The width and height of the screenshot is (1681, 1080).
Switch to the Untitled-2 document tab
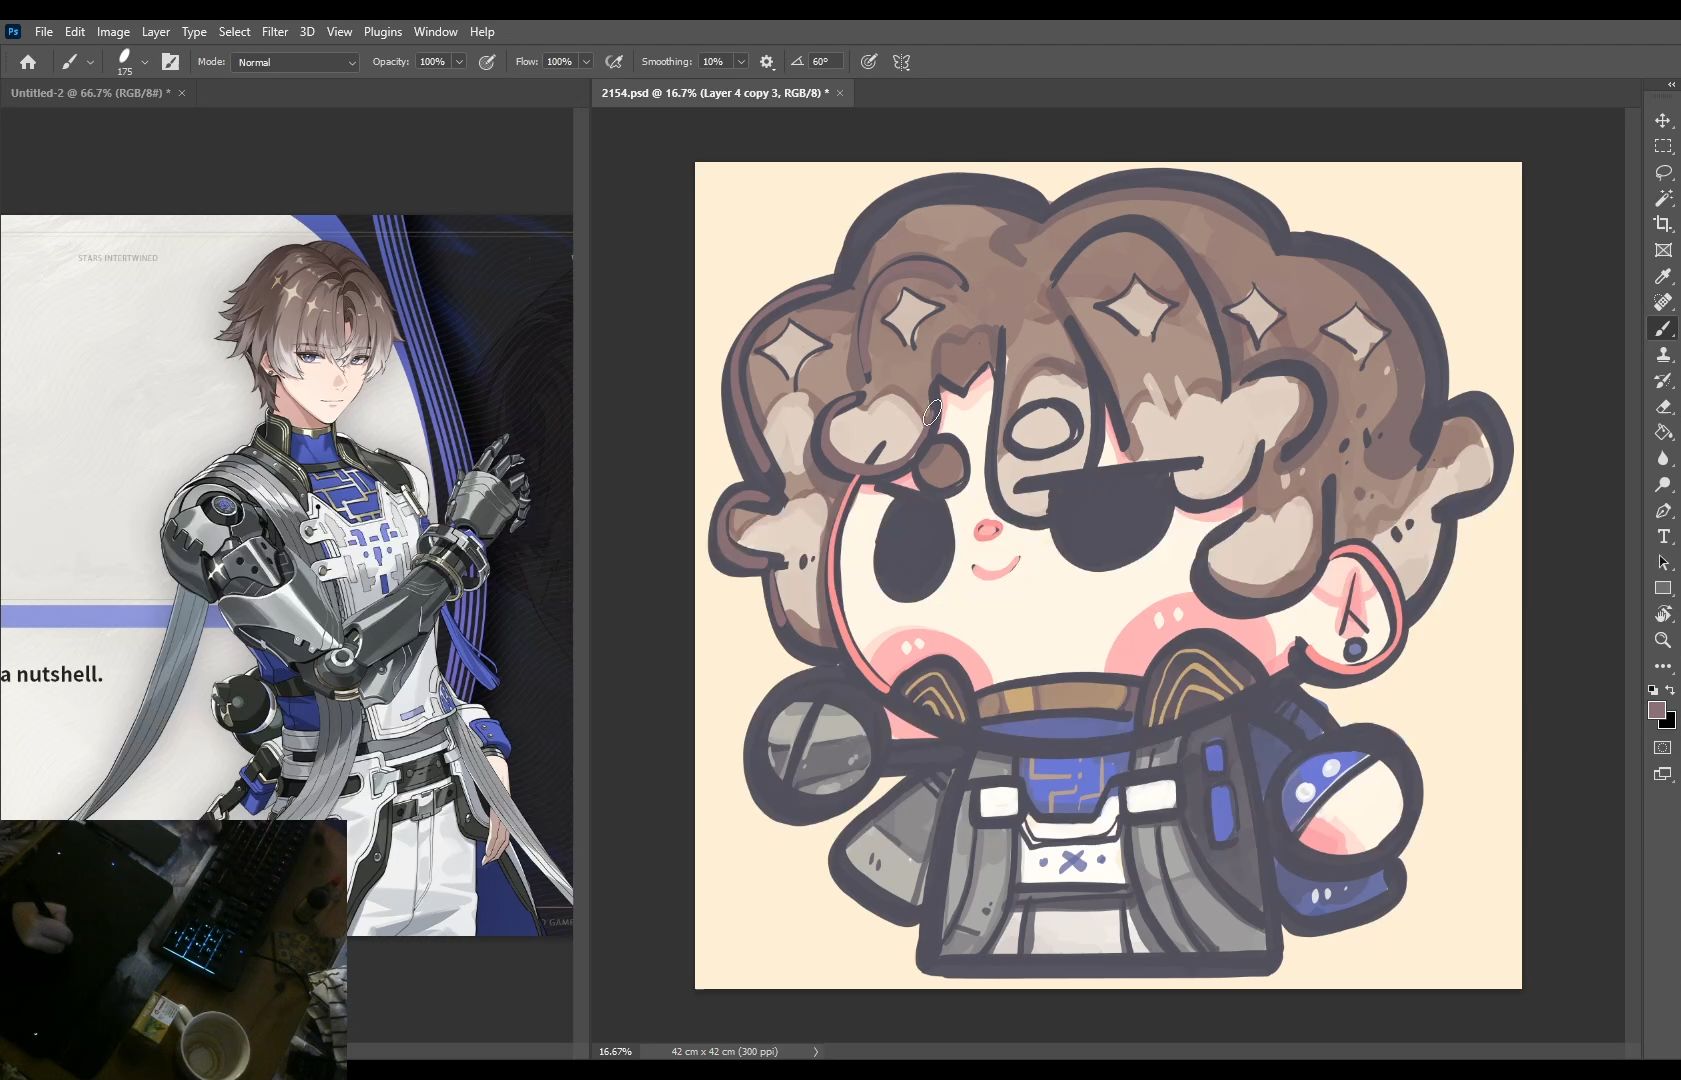(x=90, y=93)
